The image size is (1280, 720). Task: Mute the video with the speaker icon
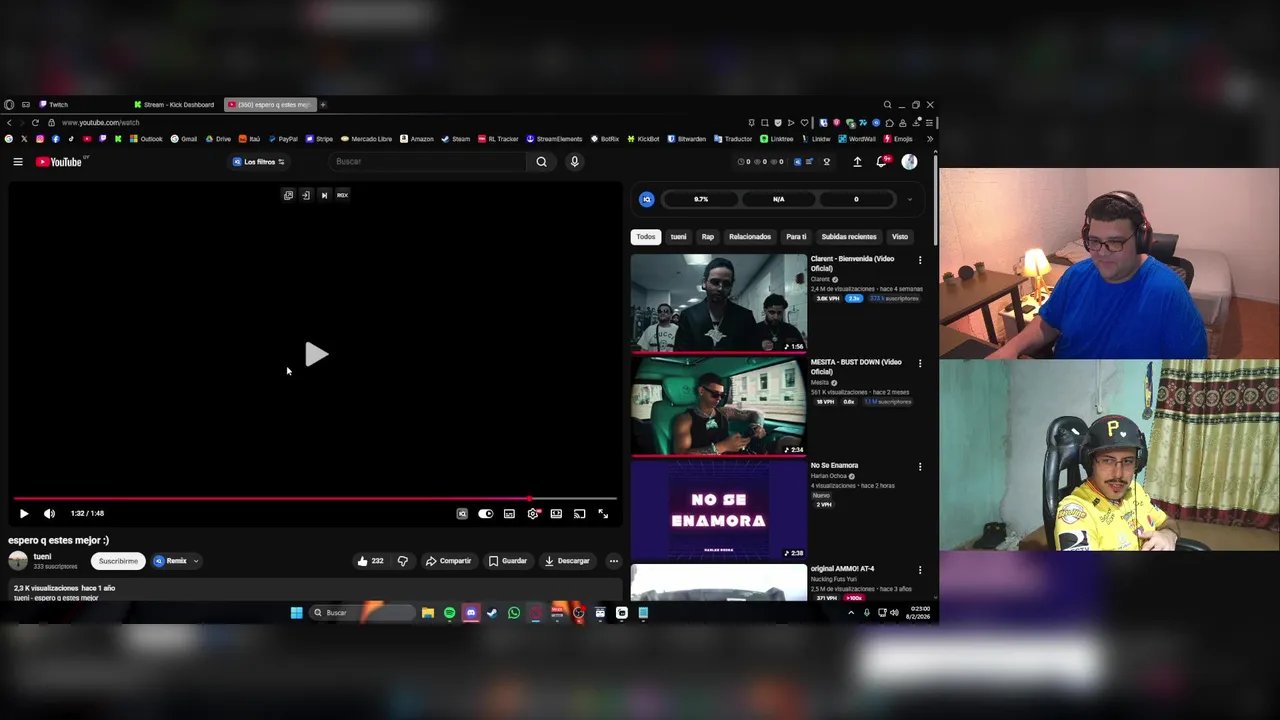click(x=49, y=514)
